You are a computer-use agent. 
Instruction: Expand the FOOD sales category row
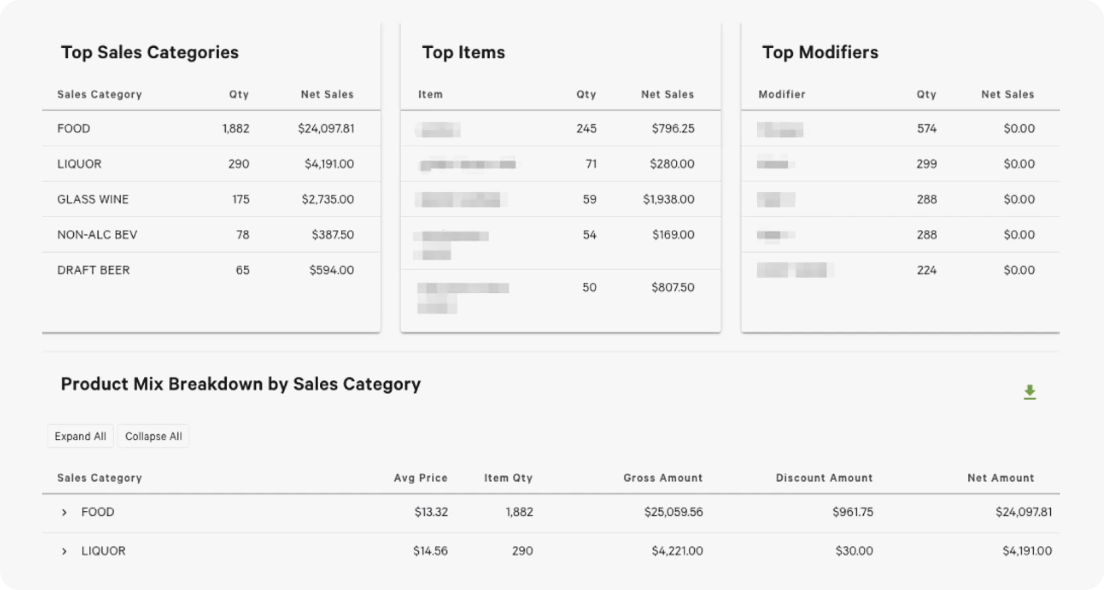[64, 513]
